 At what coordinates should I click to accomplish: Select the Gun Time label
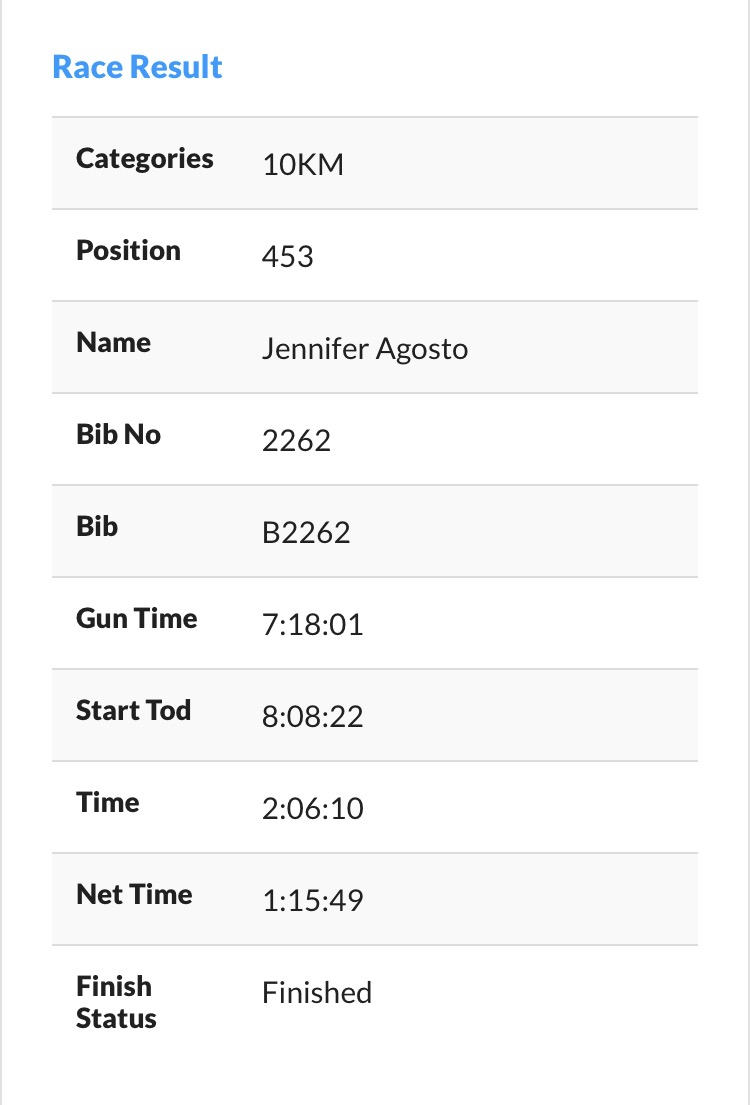[x=137, y=619]
